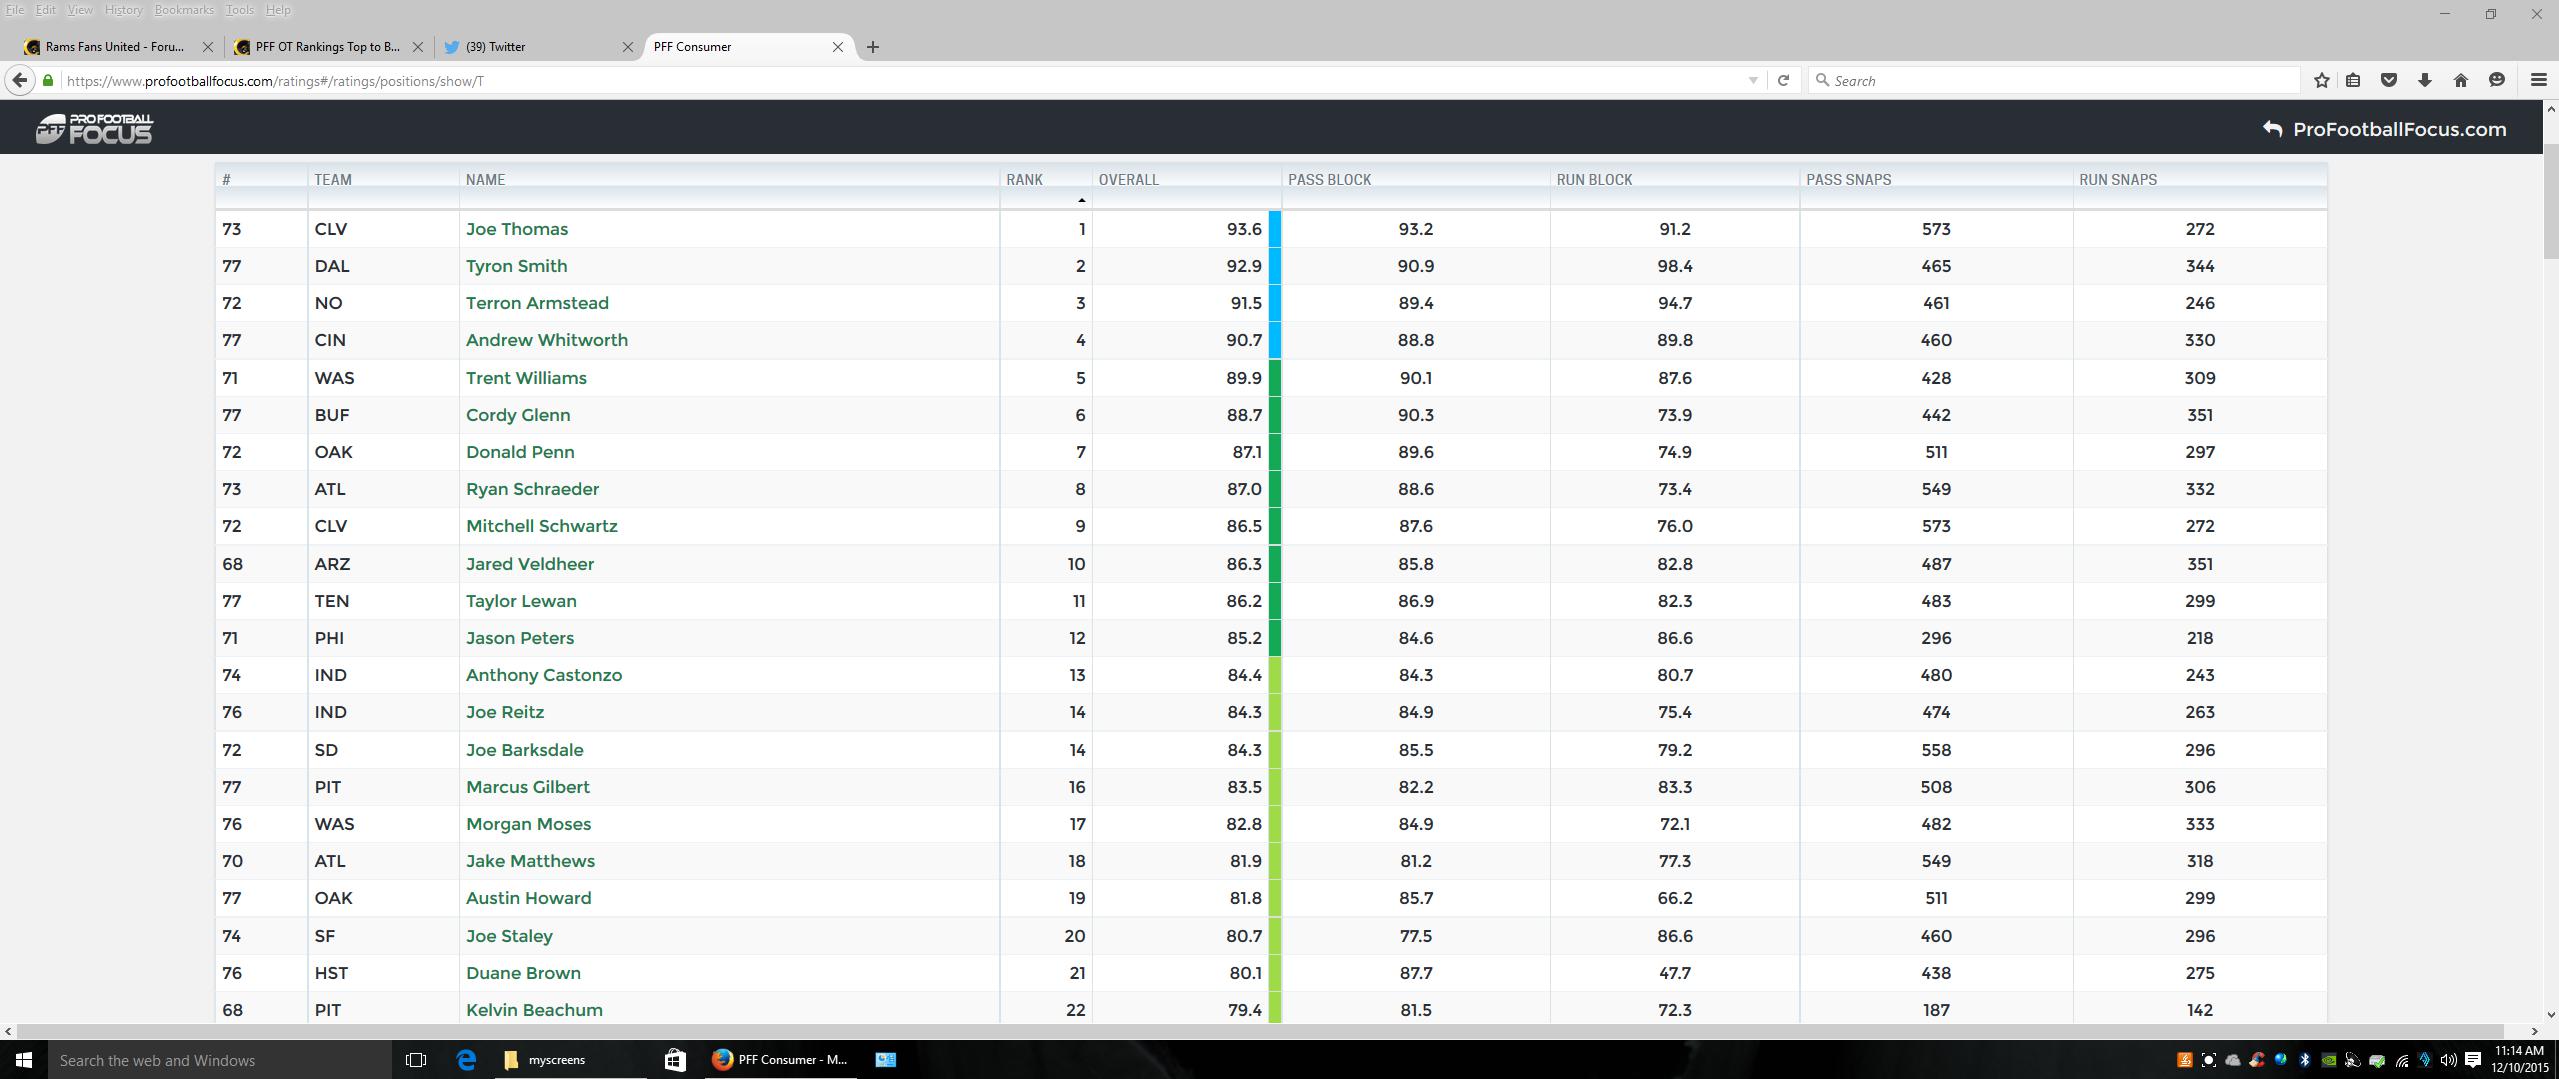Screen dimensions: 2559x1079
Task: Open the Downloads arrow icon
Action: [2425, 80]
